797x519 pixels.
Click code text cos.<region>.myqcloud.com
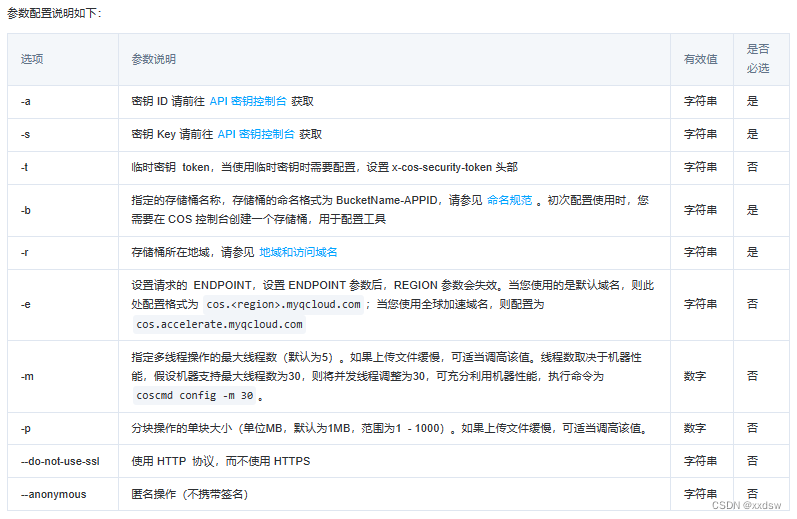click(284, 304)
